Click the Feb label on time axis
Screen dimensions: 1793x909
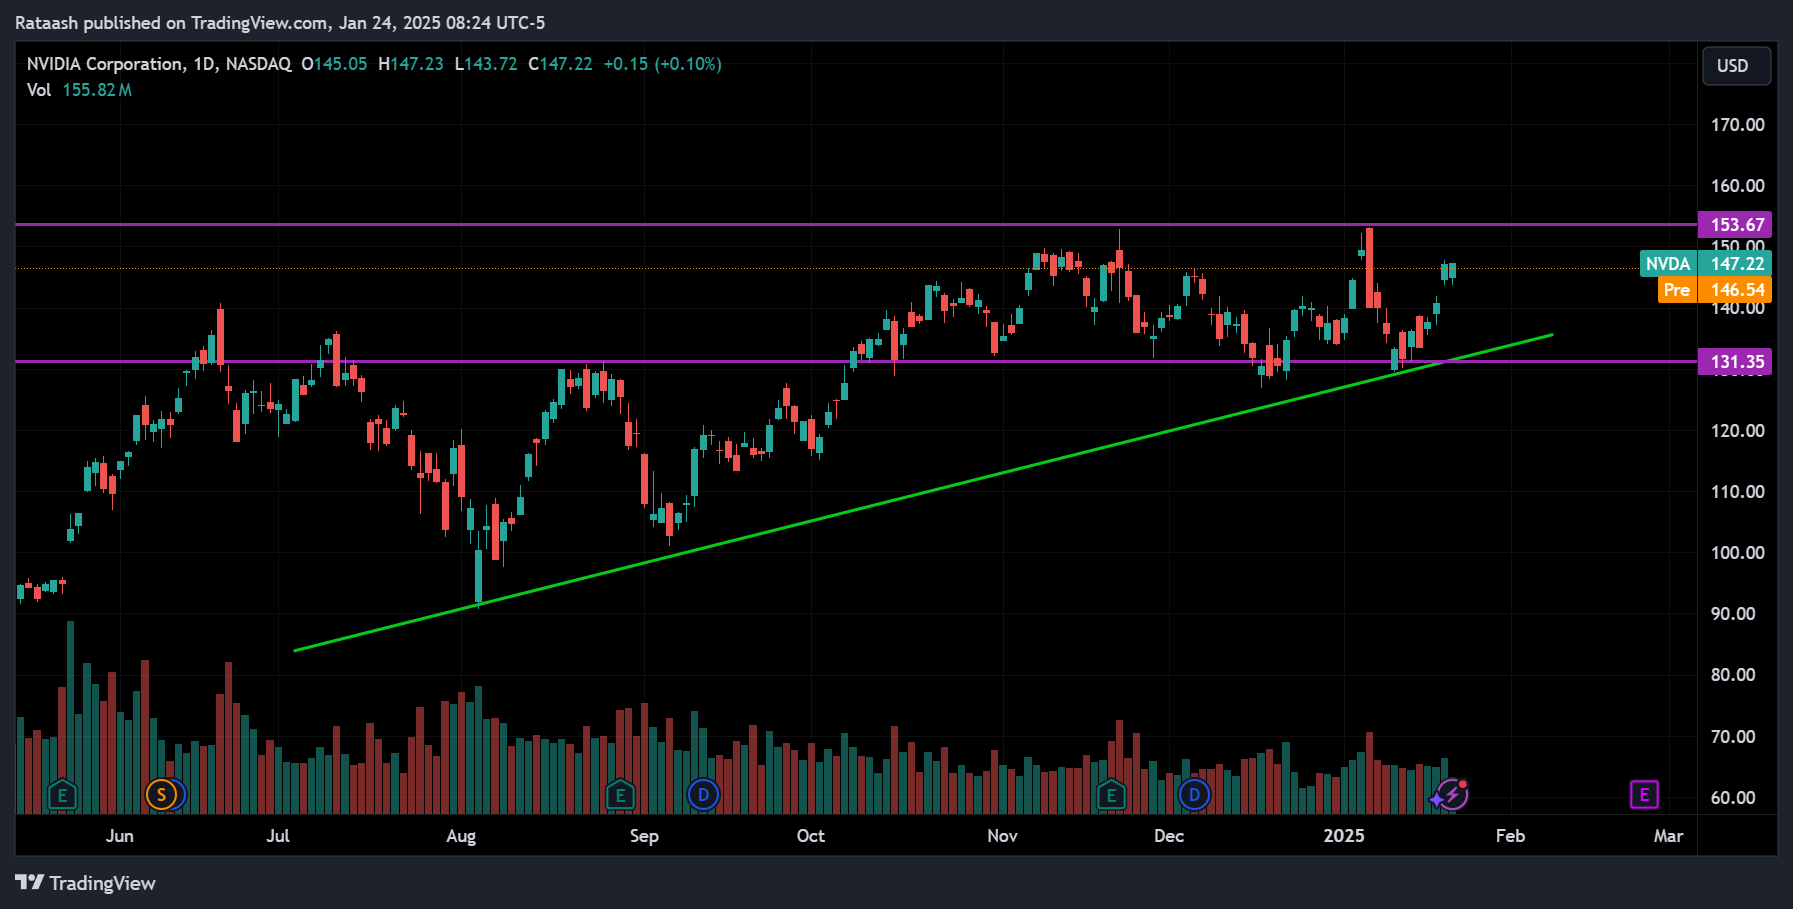pyautogui.click(x=1510, y=836)
